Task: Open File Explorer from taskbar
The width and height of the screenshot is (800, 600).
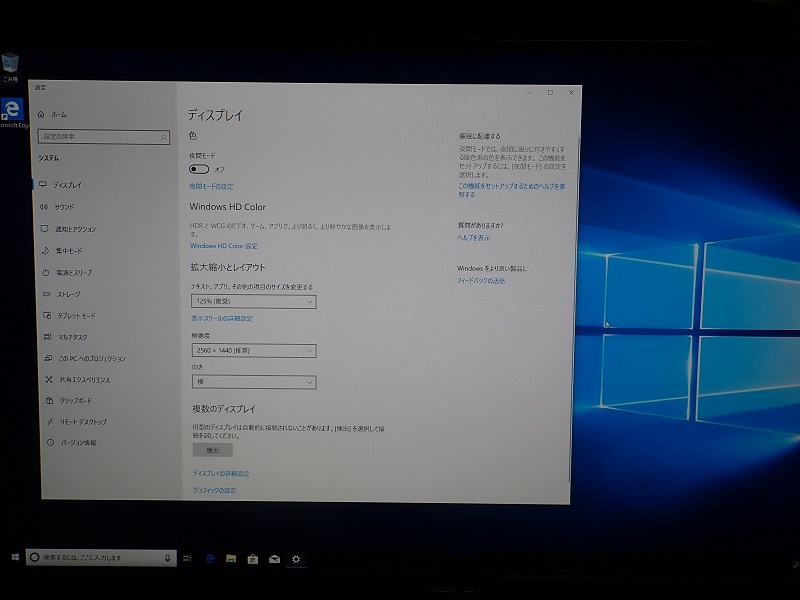Action: pyautogui.click(x=231, y=559)
